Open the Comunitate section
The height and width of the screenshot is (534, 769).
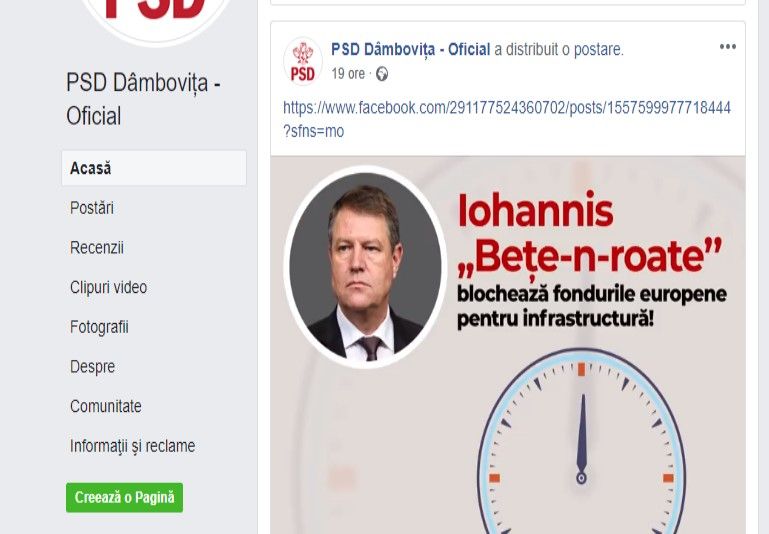click(x=105, y=407)
